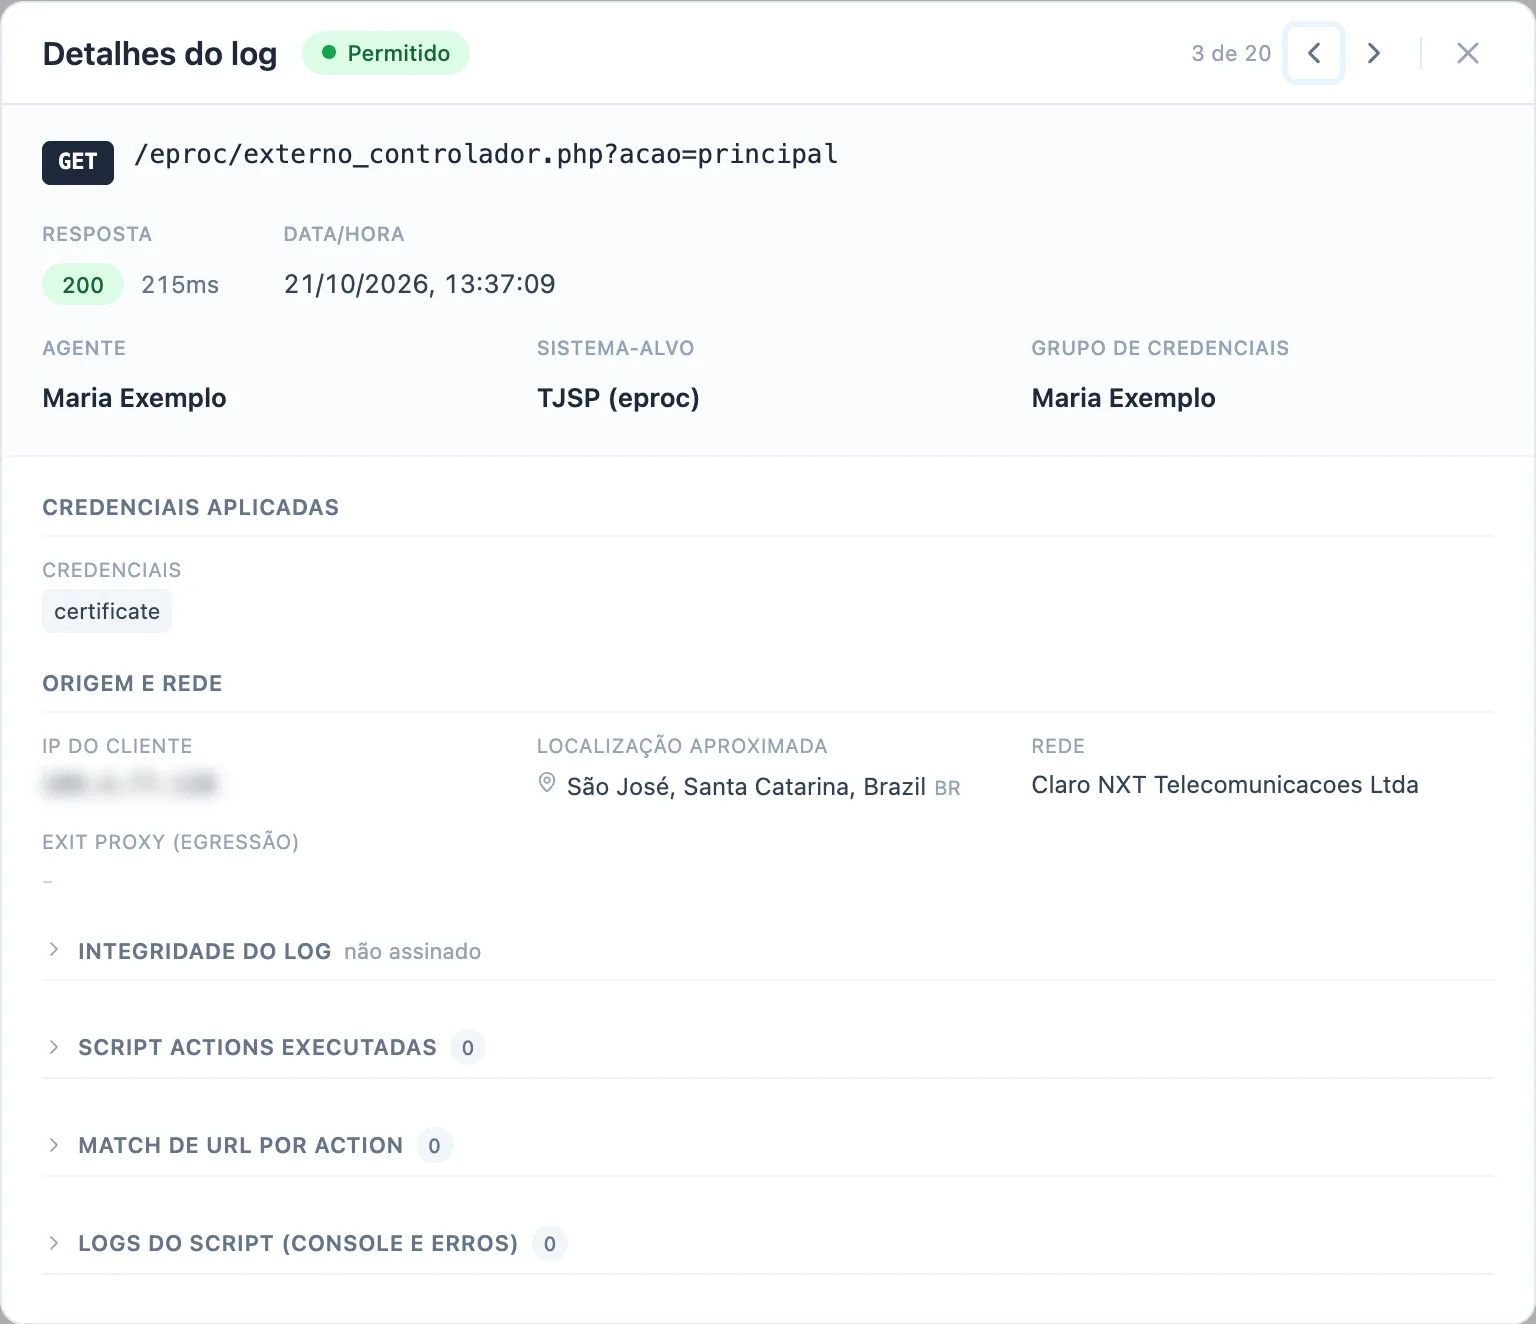Viewport: 1536px width, 1324px height.
Task: Click the certificate credential tag
Action: (107, 611)
